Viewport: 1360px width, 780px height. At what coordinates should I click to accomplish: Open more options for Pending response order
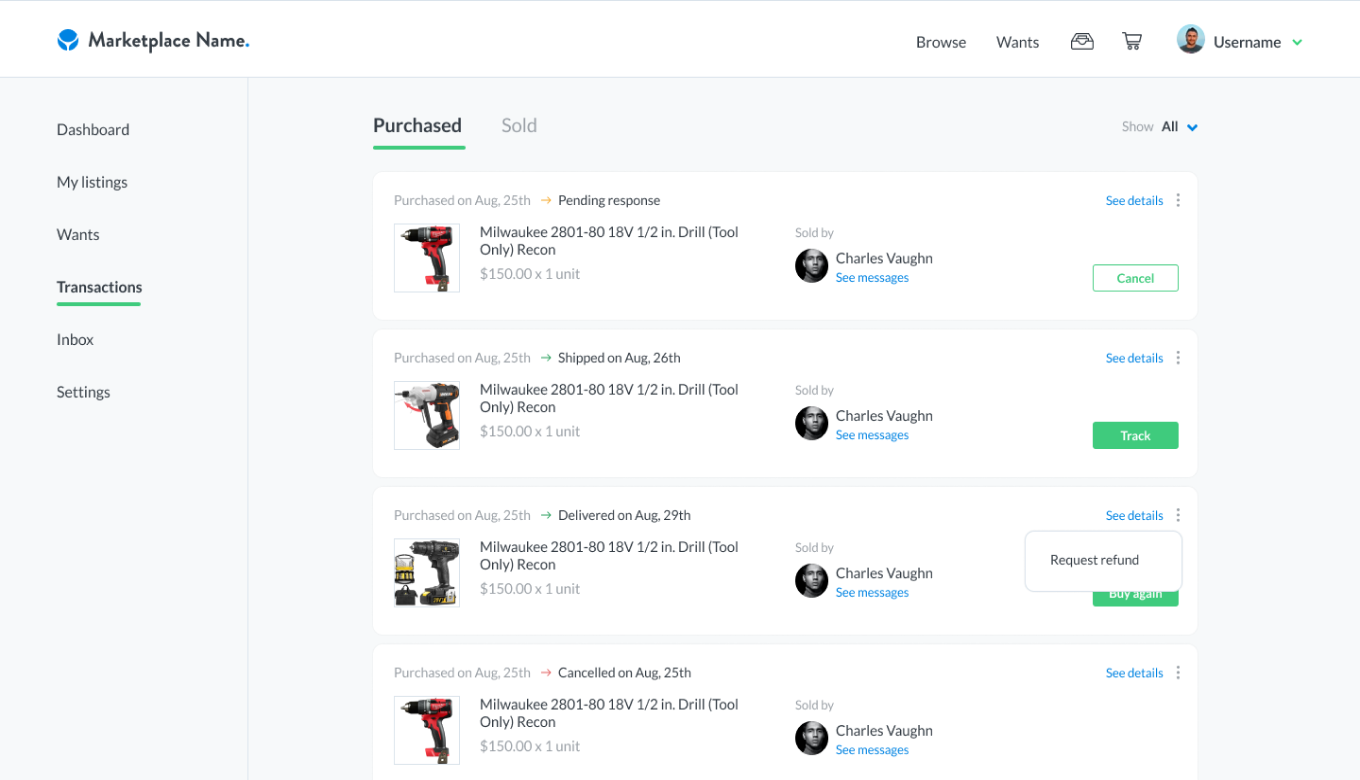pyautogui.click(x=1178, y=200)
